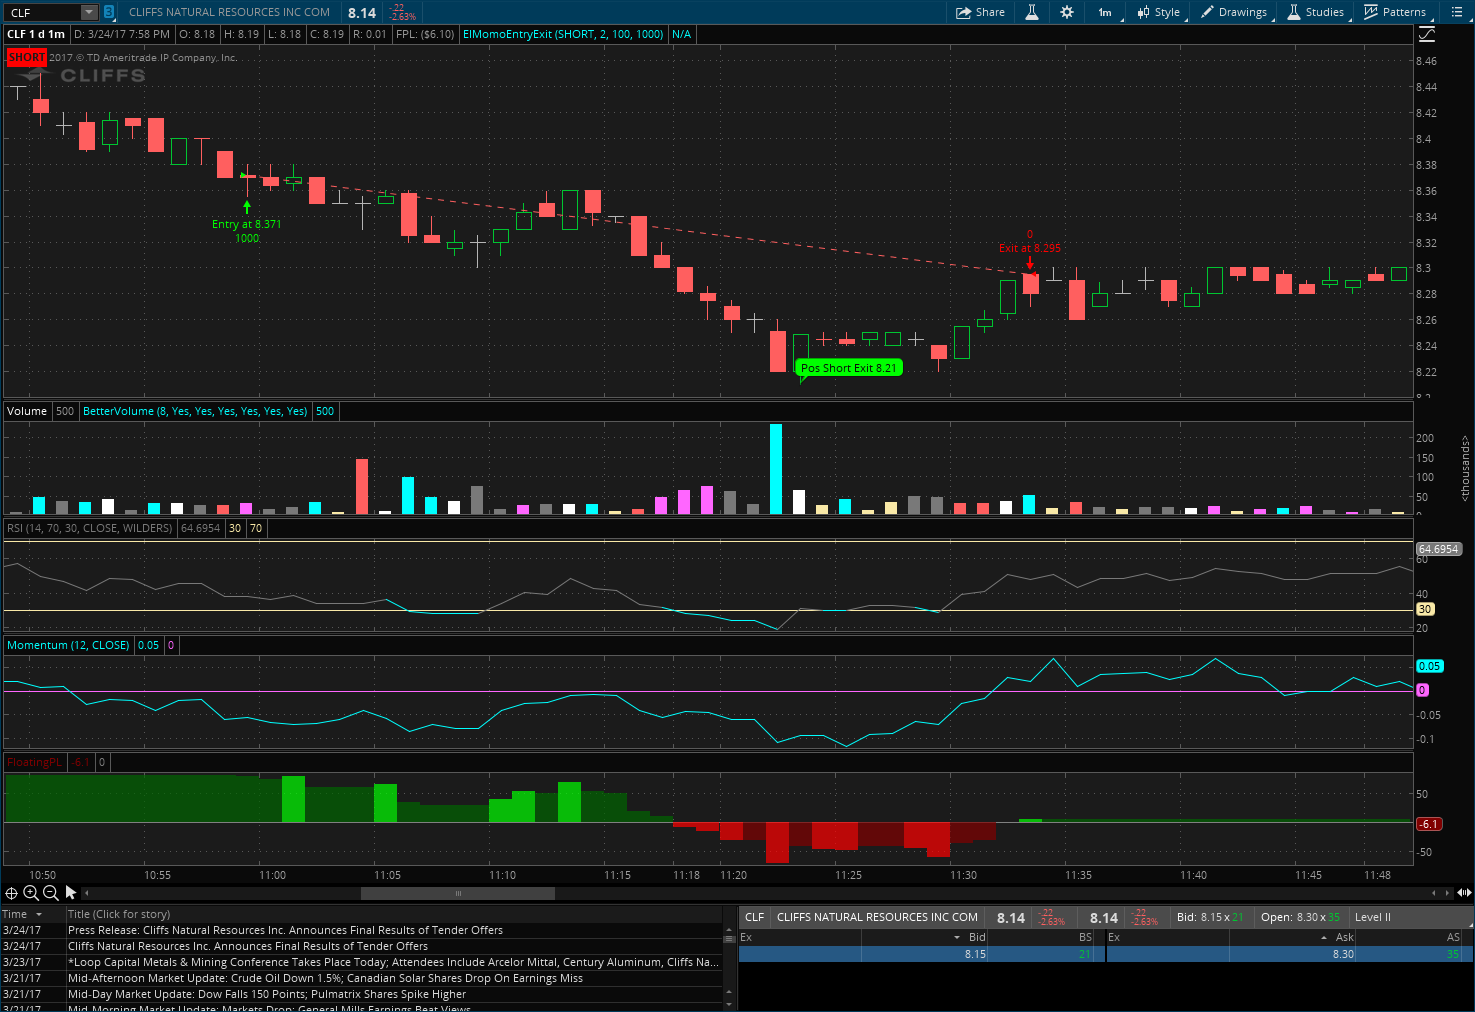Screen dimensions: 1475x1012
Task: Click the yellow 30 RSI level tag
Action: [x=1425, y=609]
